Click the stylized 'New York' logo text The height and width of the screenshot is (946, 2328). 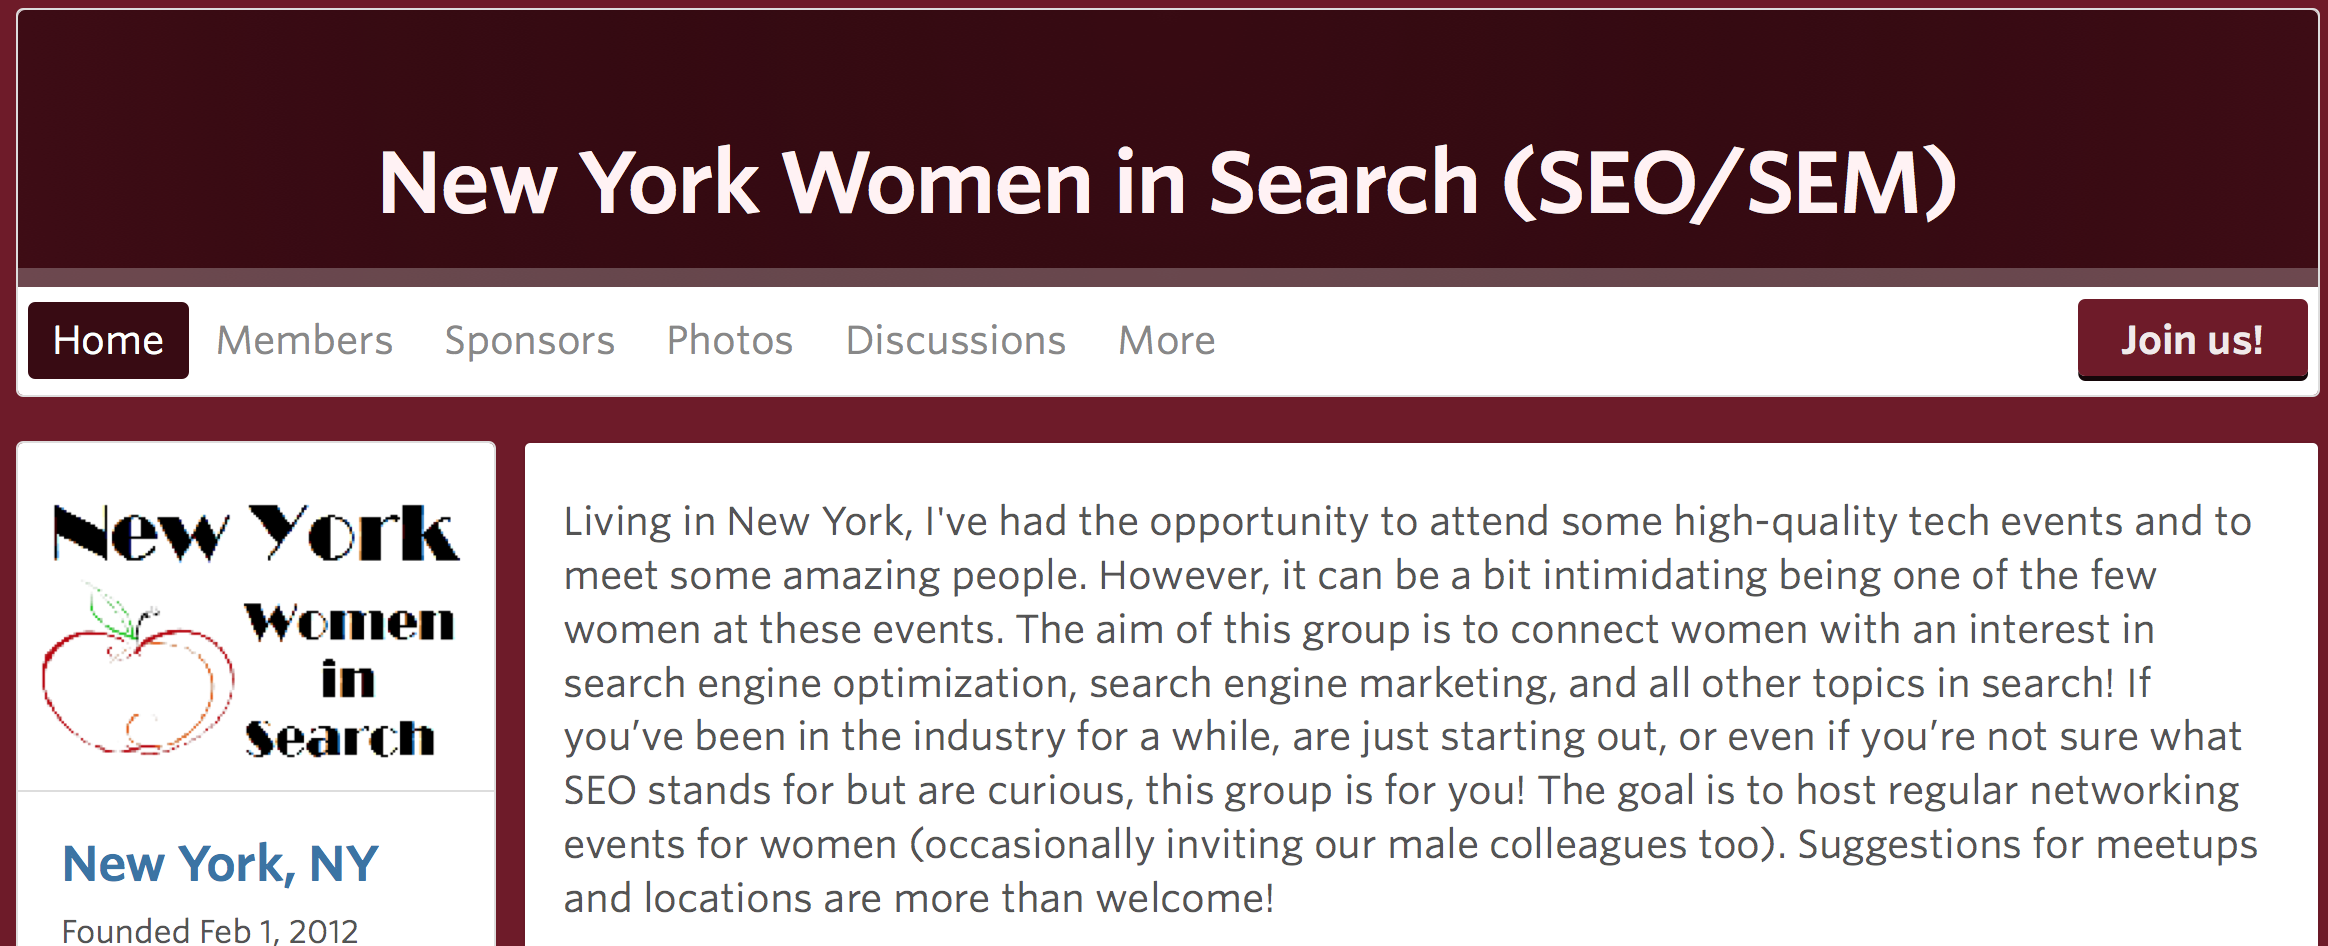pos(256,533)
